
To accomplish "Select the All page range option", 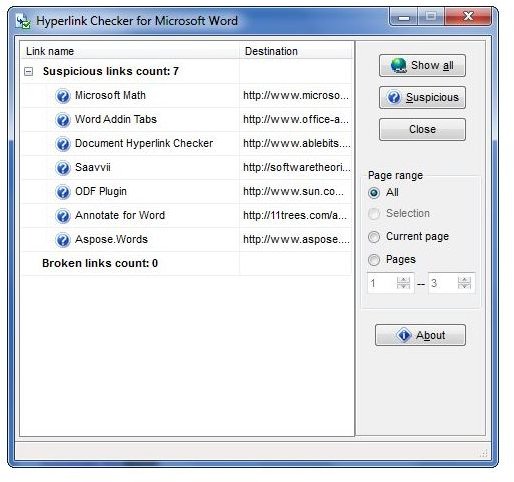I will point(374,193).
